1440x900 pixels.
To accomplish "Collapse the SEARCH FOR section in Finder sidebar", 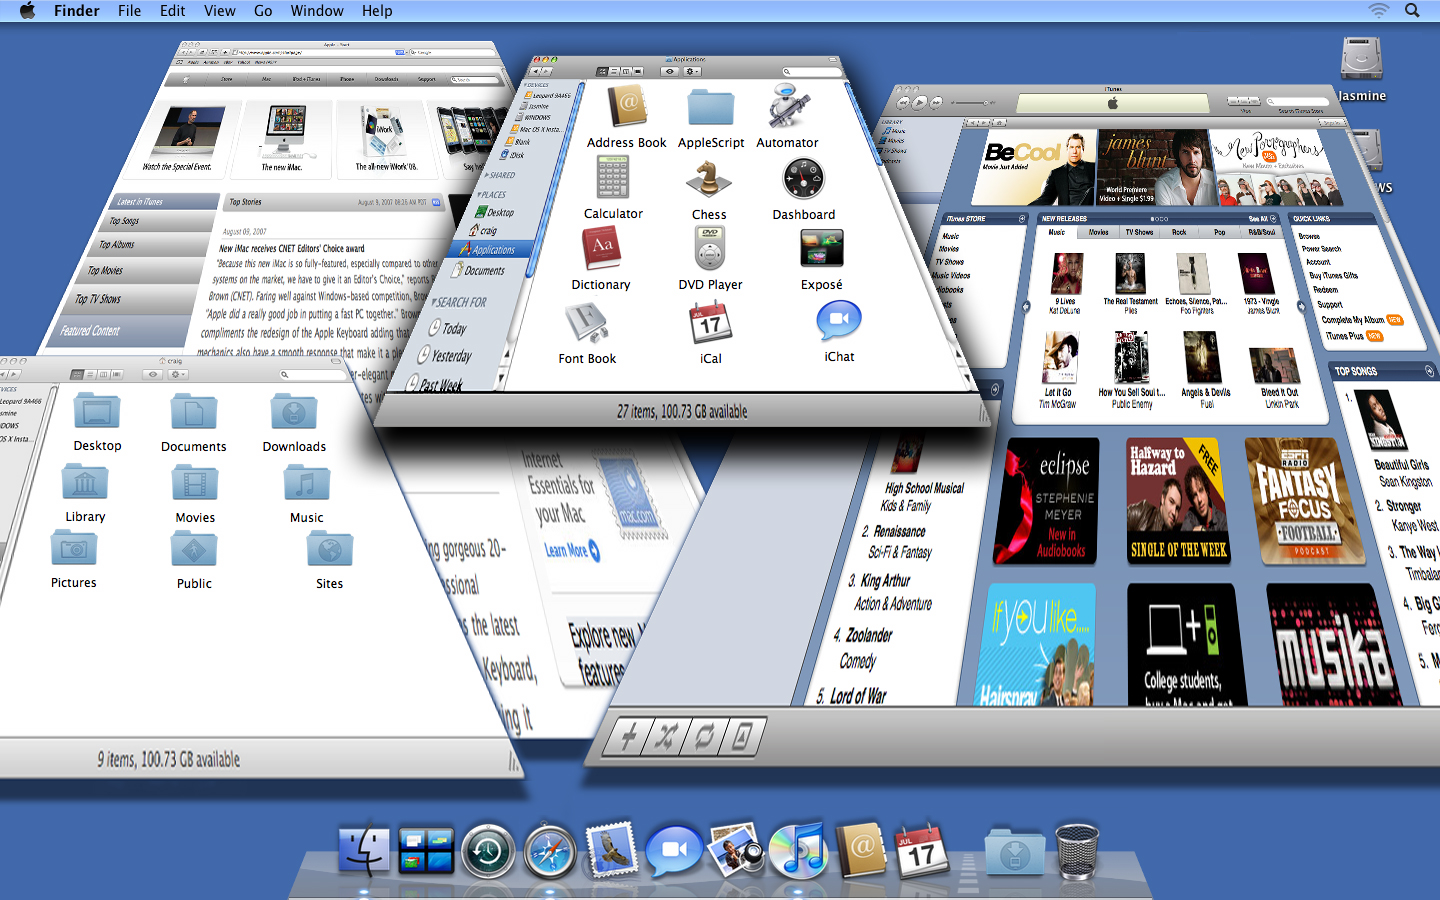I will click(x=434, y=302).
